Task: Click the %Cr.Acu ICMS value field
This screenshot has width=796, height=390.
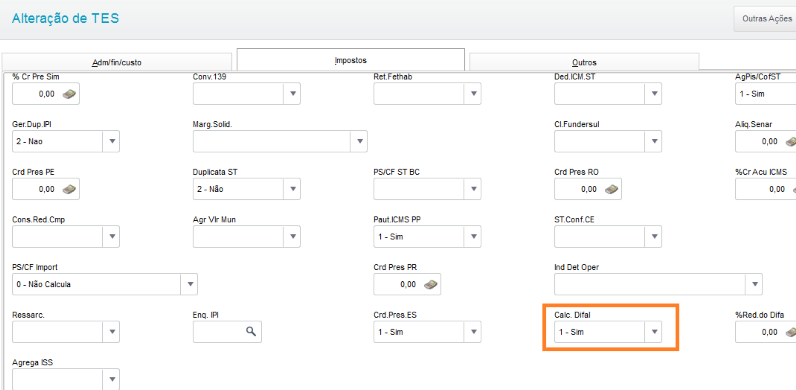Action: pos(766,189)
